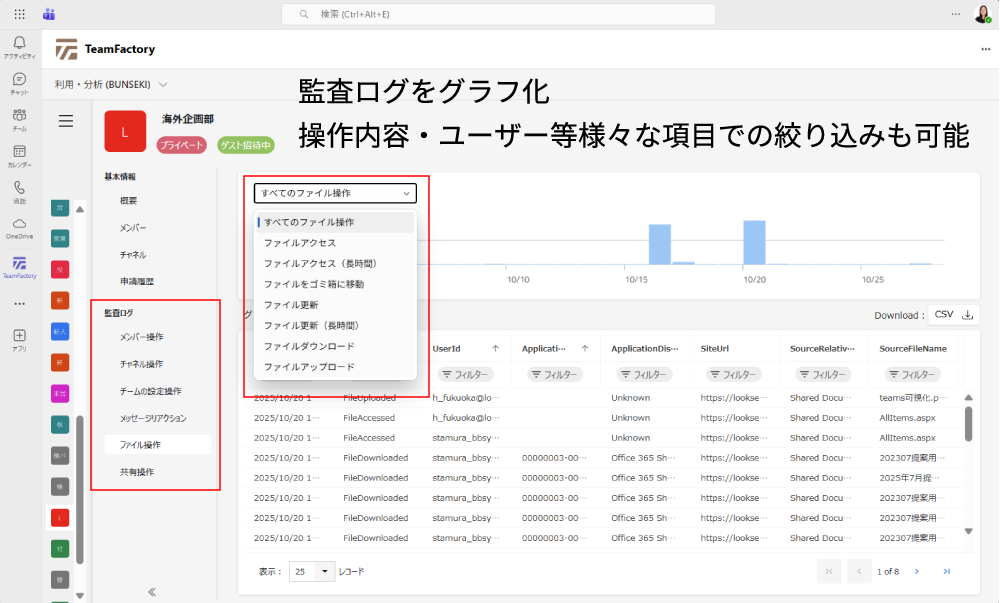Open the app launcher waffle icon

point(19,14)
